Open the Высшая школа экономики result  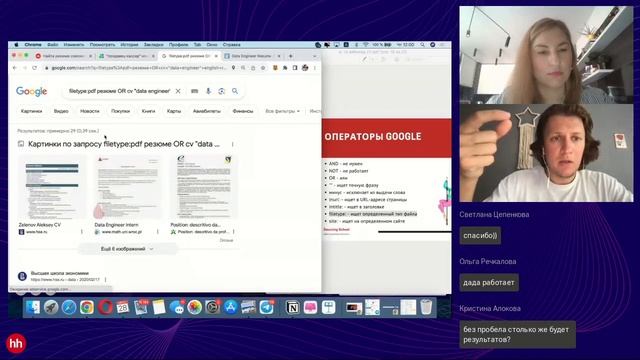pyautogui.click(x=60, y=273)
